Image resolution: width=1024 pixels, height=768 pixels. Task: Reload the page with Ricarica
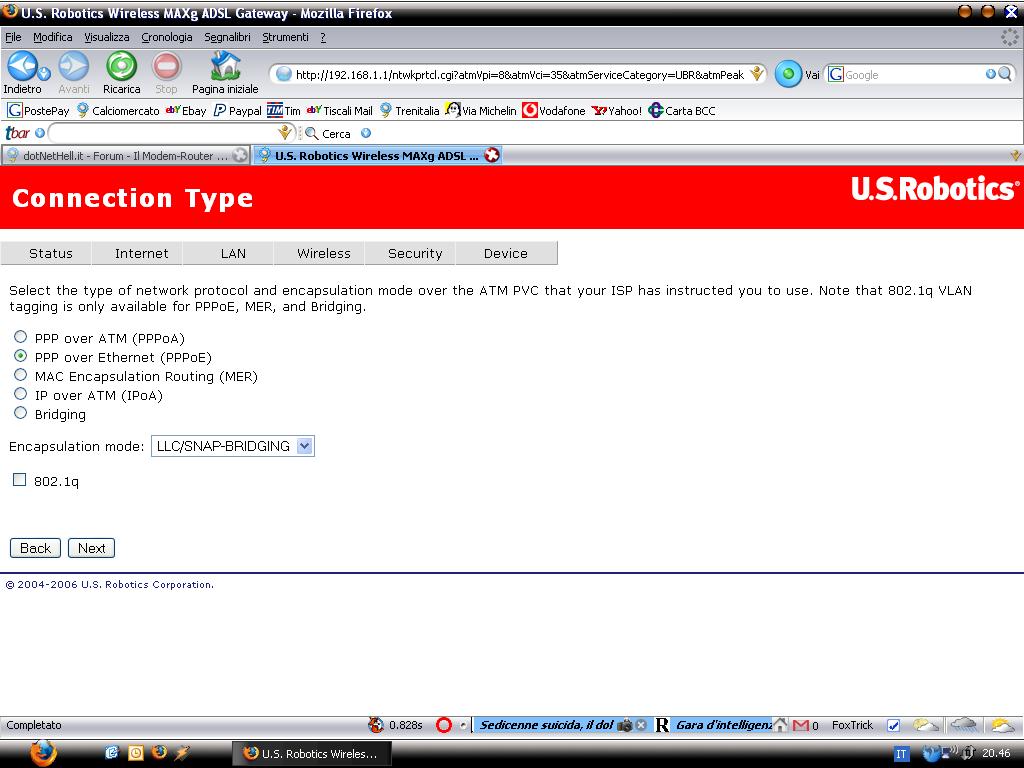pos(121,65)
